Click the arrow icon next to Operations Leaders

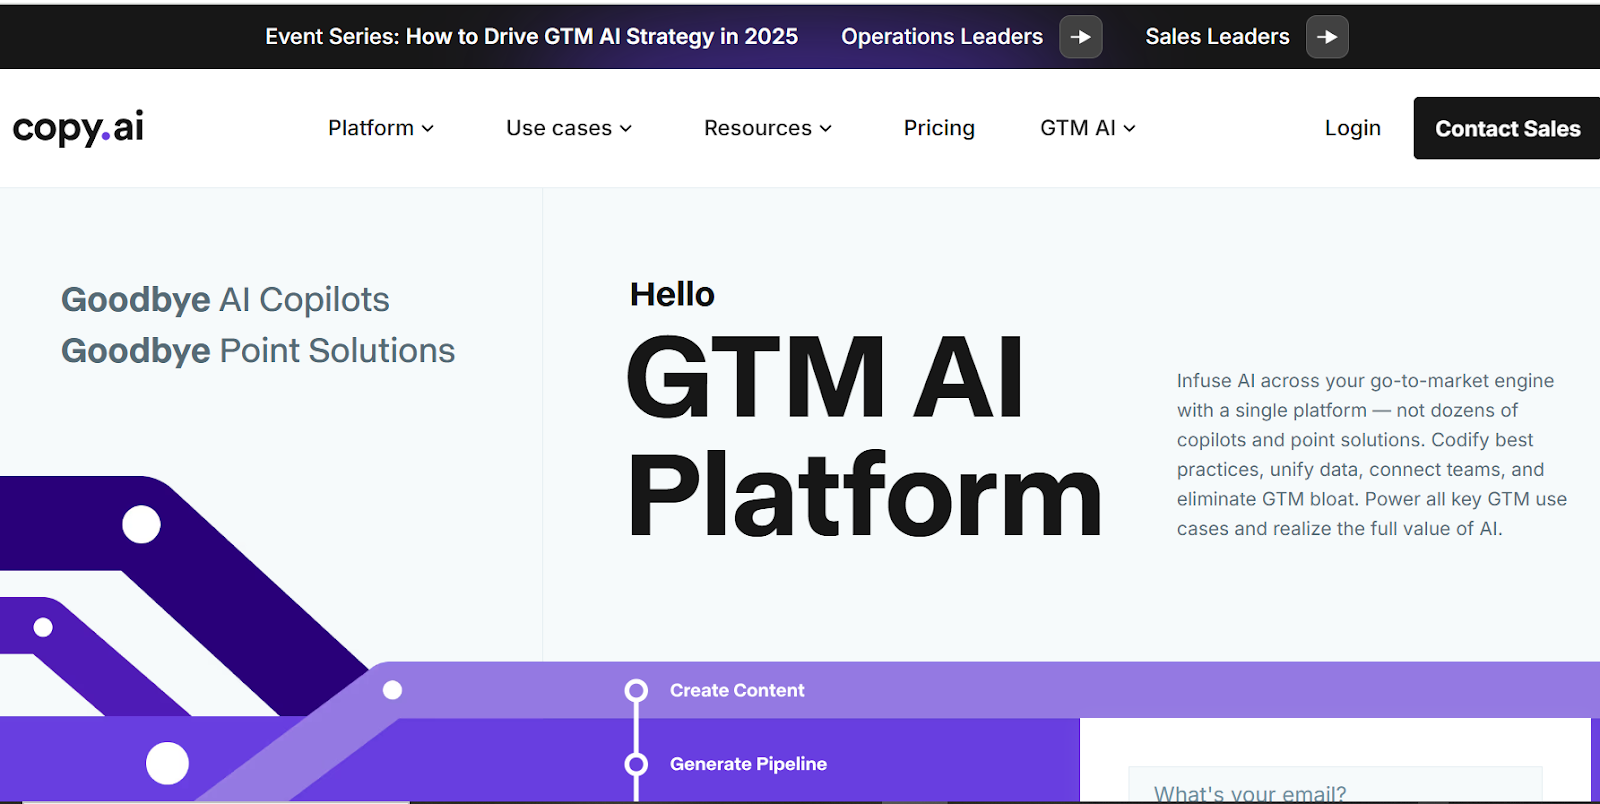[x=1081, y=37]
